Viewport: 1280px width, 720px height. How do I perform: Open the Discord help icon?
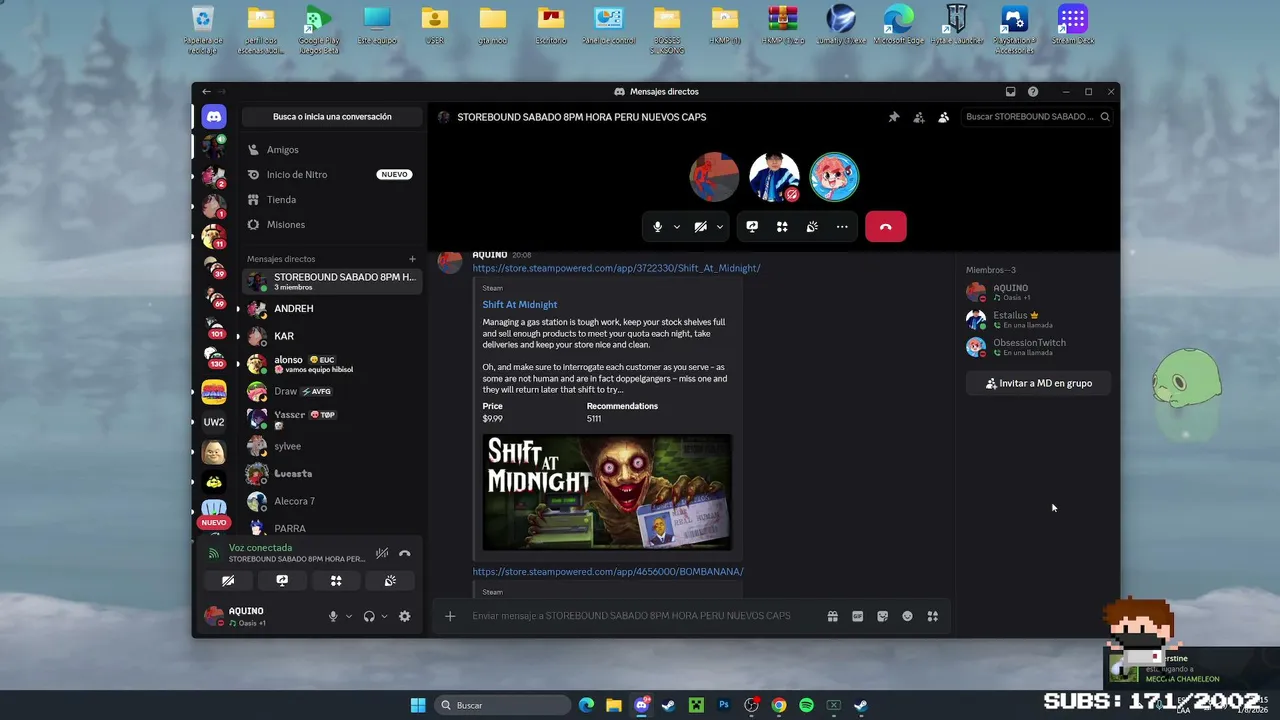point(1033,92)
